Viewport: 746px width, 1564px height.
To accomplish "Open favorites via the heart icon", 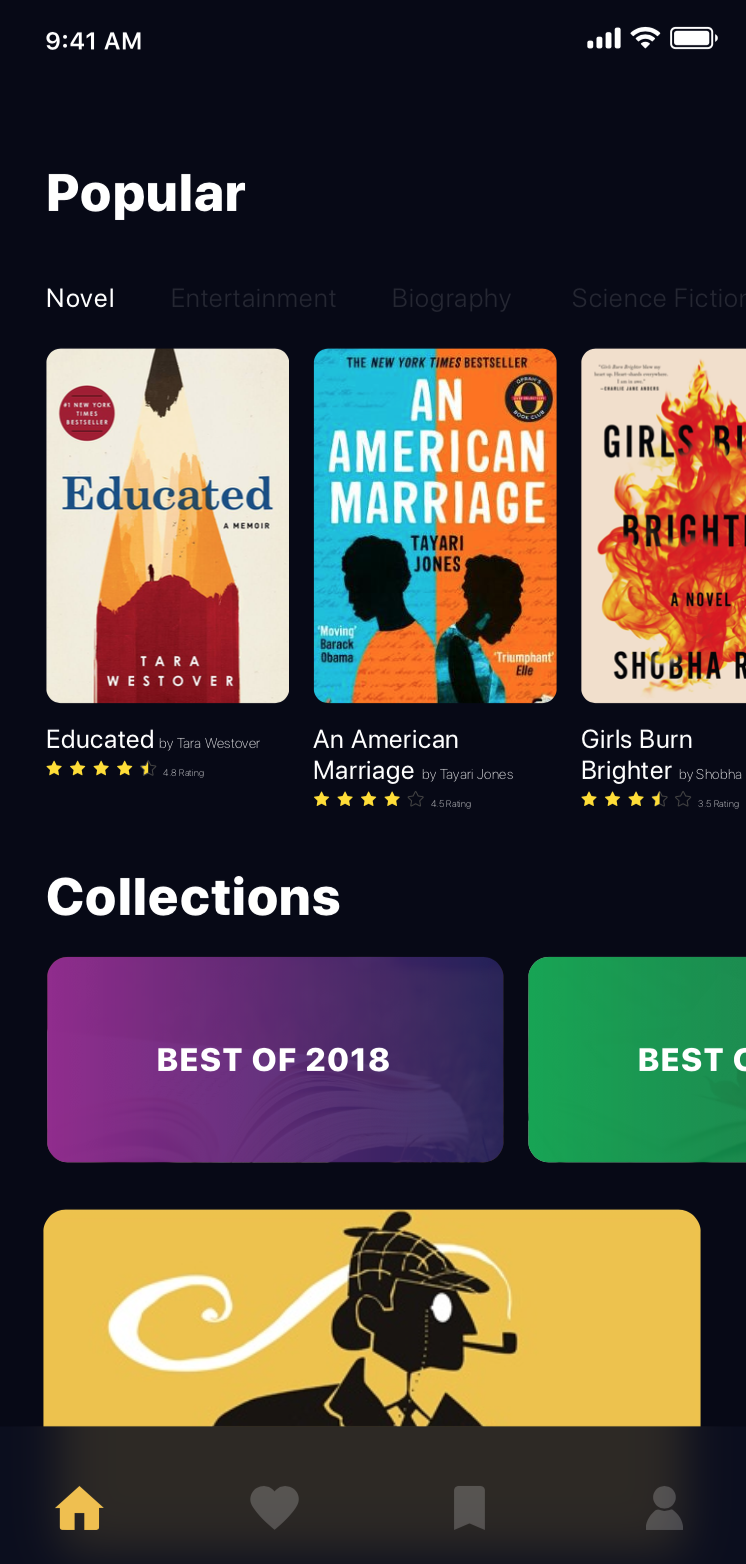I will (274, 1508).
